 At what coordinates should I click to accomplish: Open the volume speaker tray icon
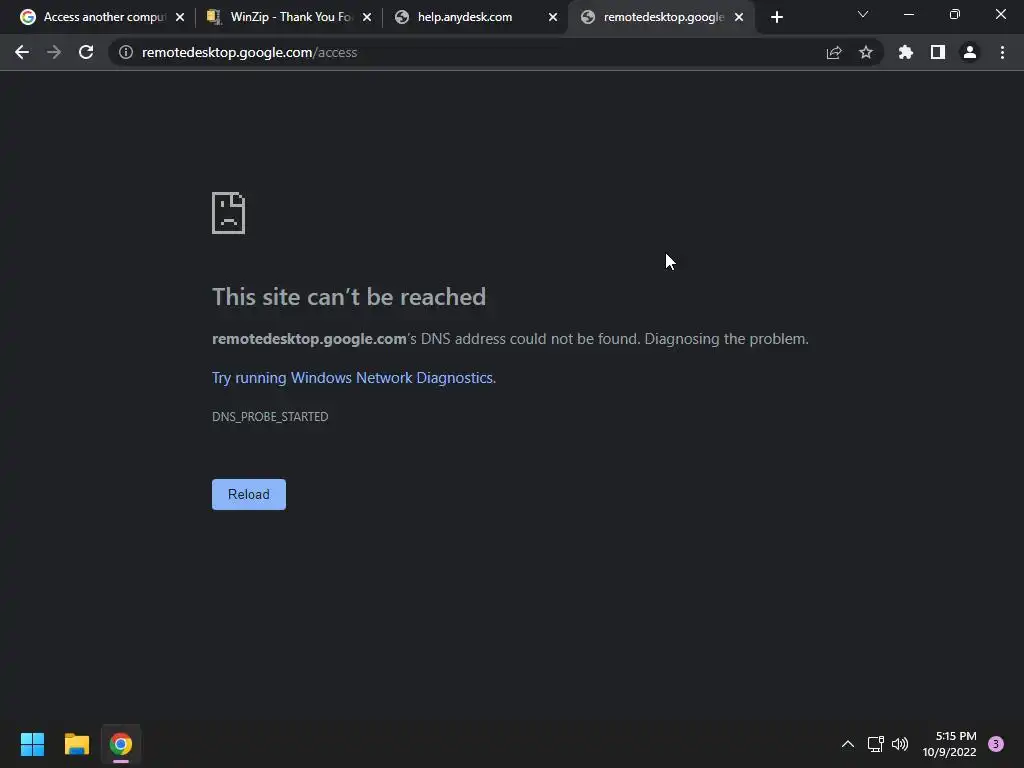click(900, 744)
